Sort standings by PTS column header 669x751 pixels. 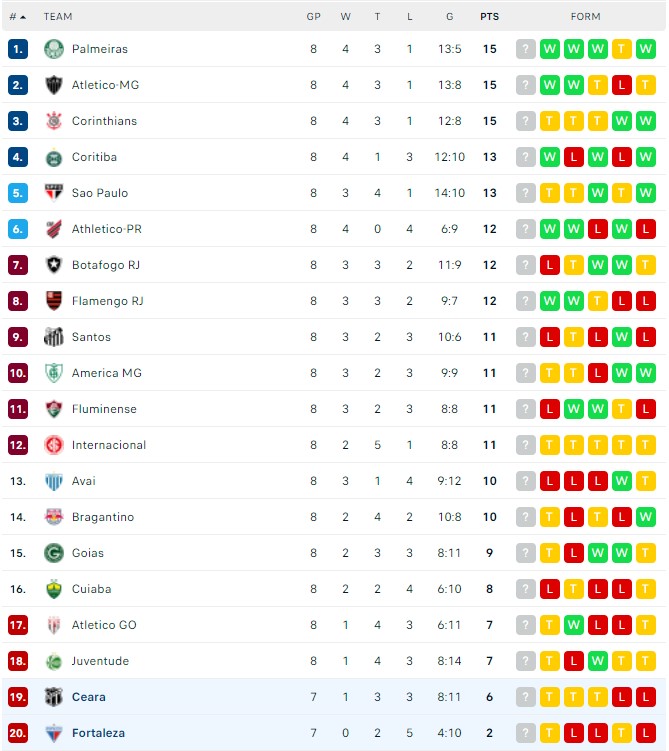489,17
